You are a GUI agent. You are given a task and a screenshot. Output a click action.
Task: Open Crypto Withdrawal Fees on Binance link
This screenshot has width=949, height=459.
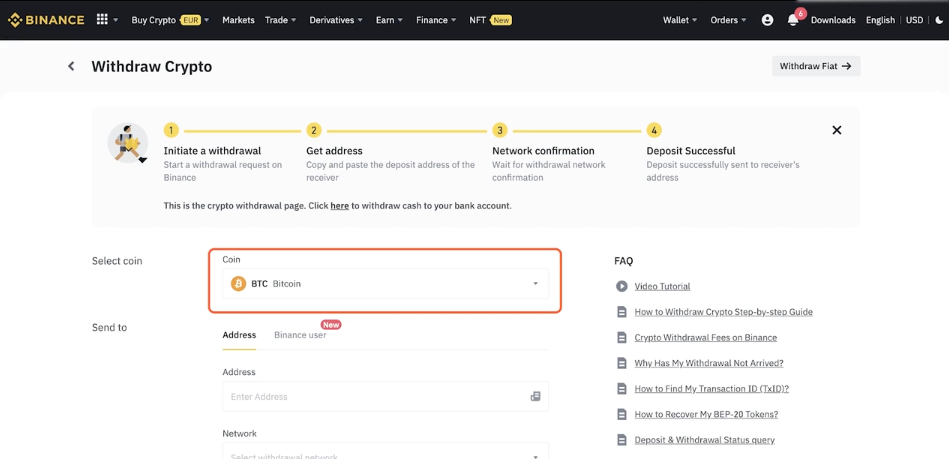pos(705,338)
